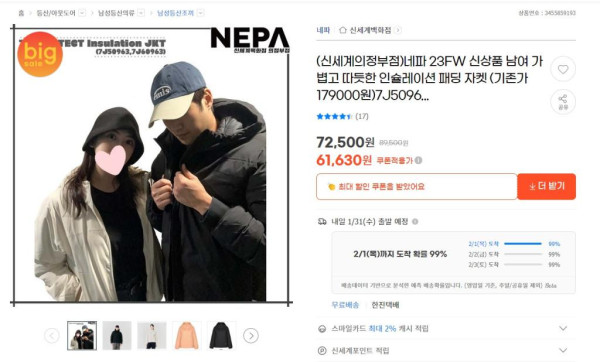Open the 남성등산의류 breadcrumb dropdown
This screenshot has height=362, width=600.
(141, 13)
